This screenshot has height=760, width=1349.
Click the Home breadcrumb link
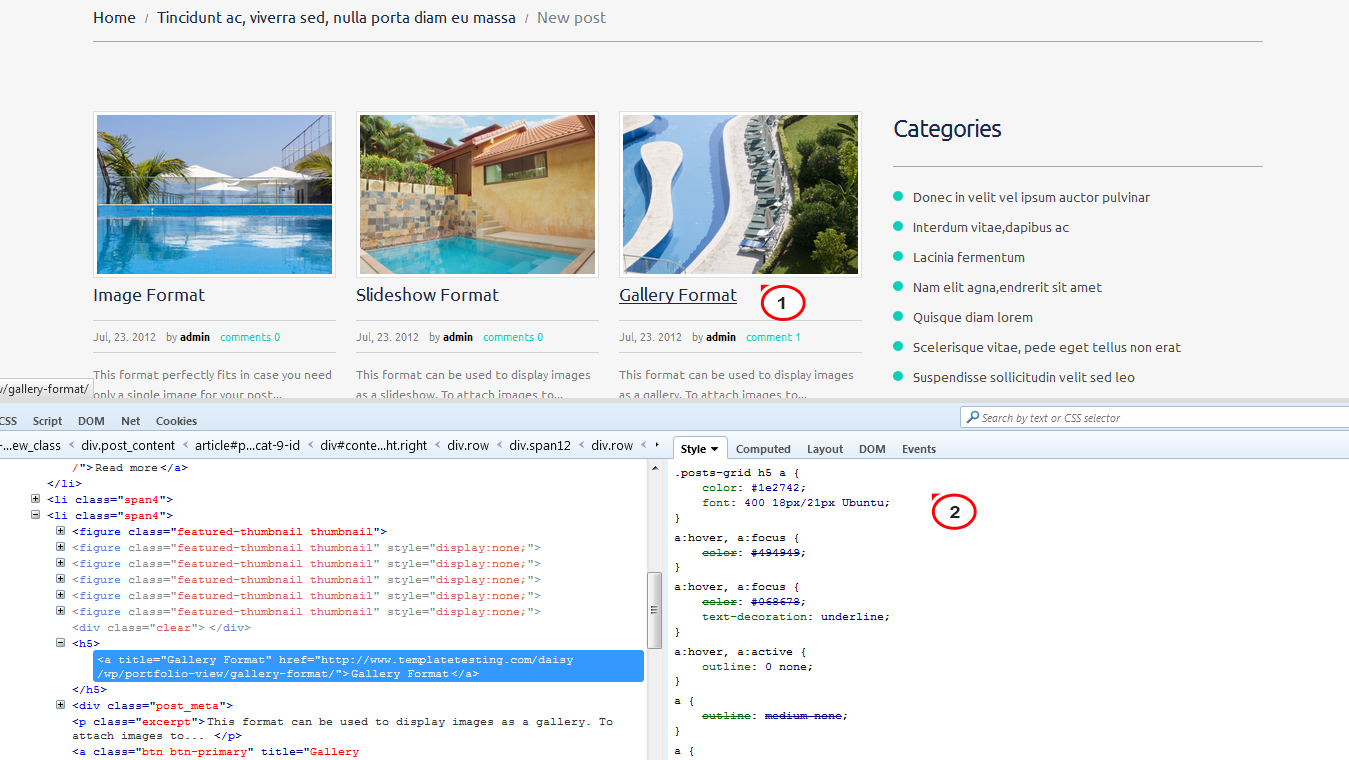point(114,17)
